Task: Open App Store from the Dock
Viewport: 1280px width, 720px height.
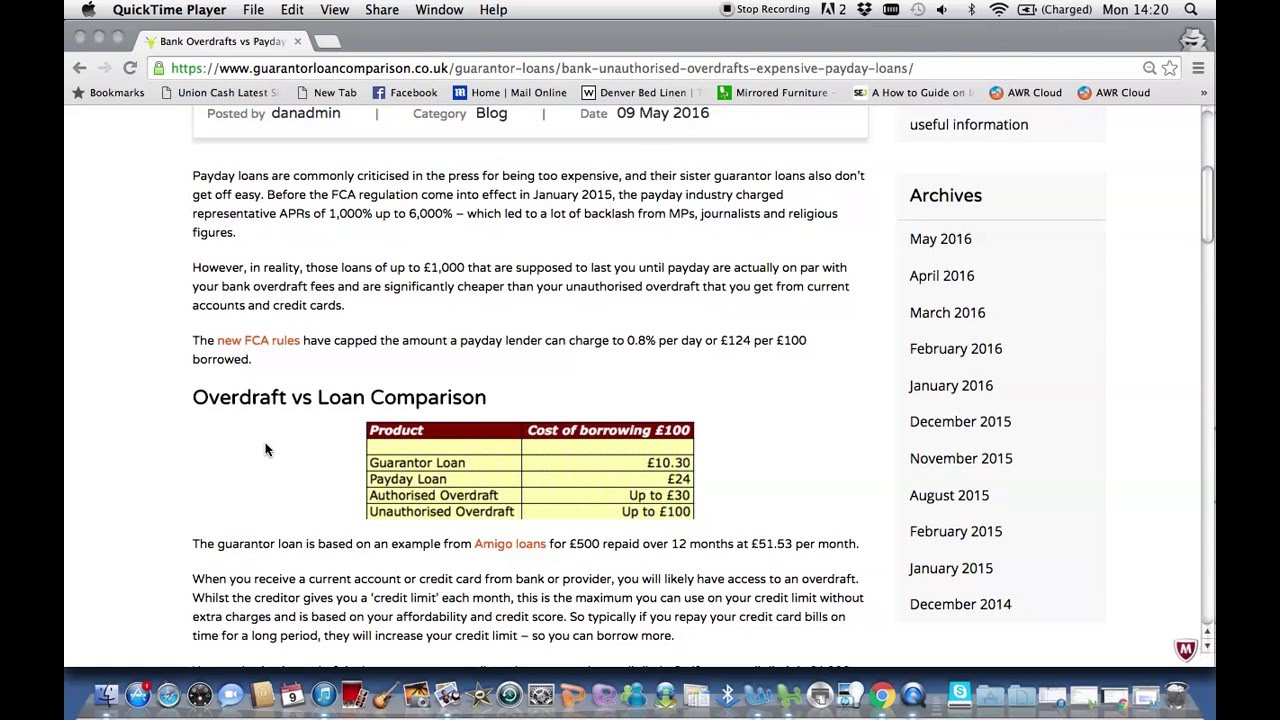Action: (x=137, y=695)
